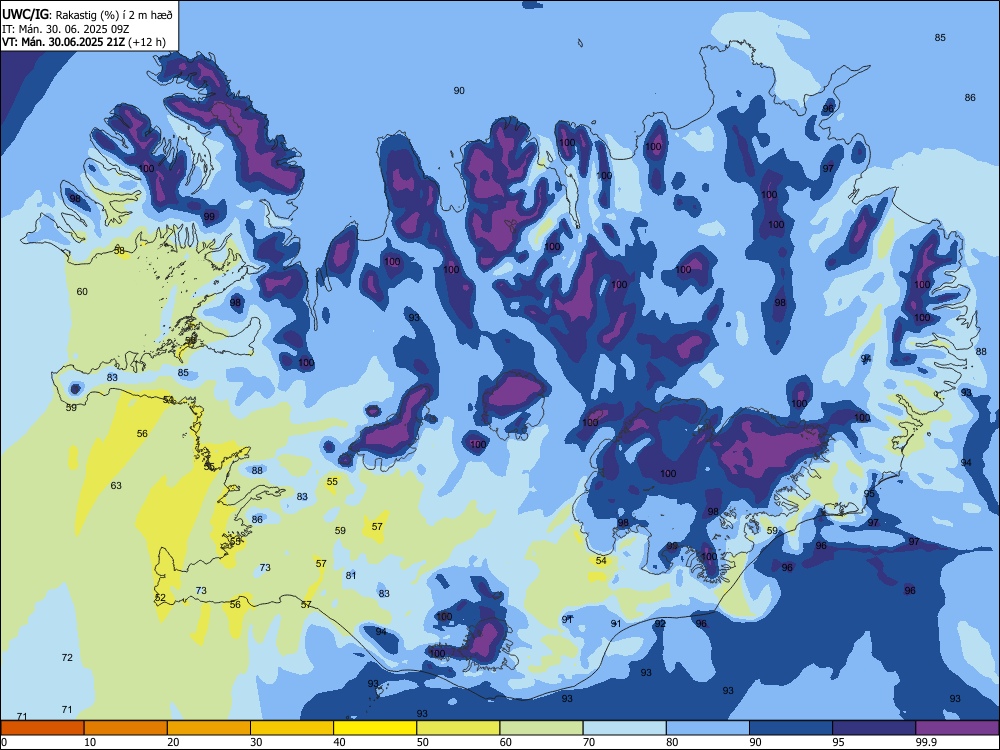This screenshot has width=1000, height=750.
Task: Click the legend label '80'
Action: coord(672,742)
